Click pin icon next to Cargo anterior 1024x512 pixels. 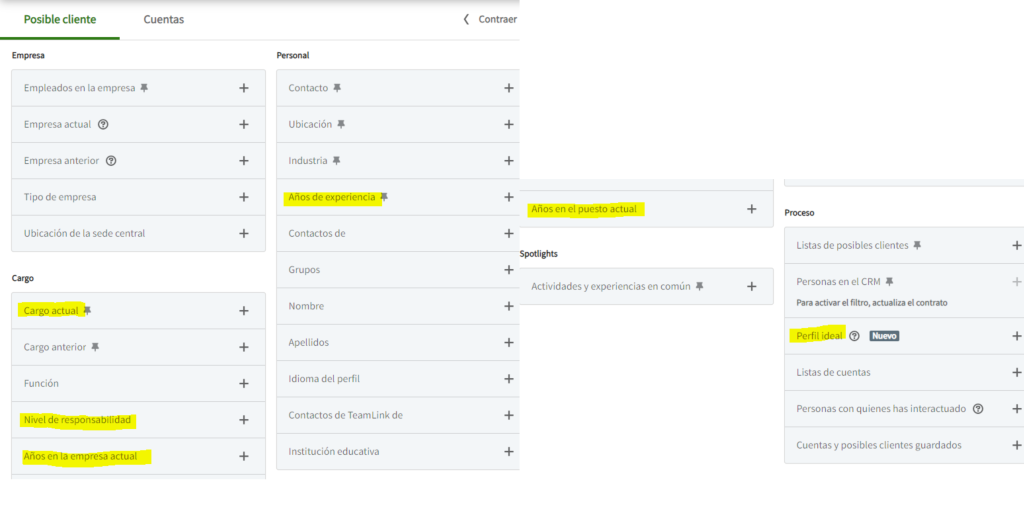95,347
